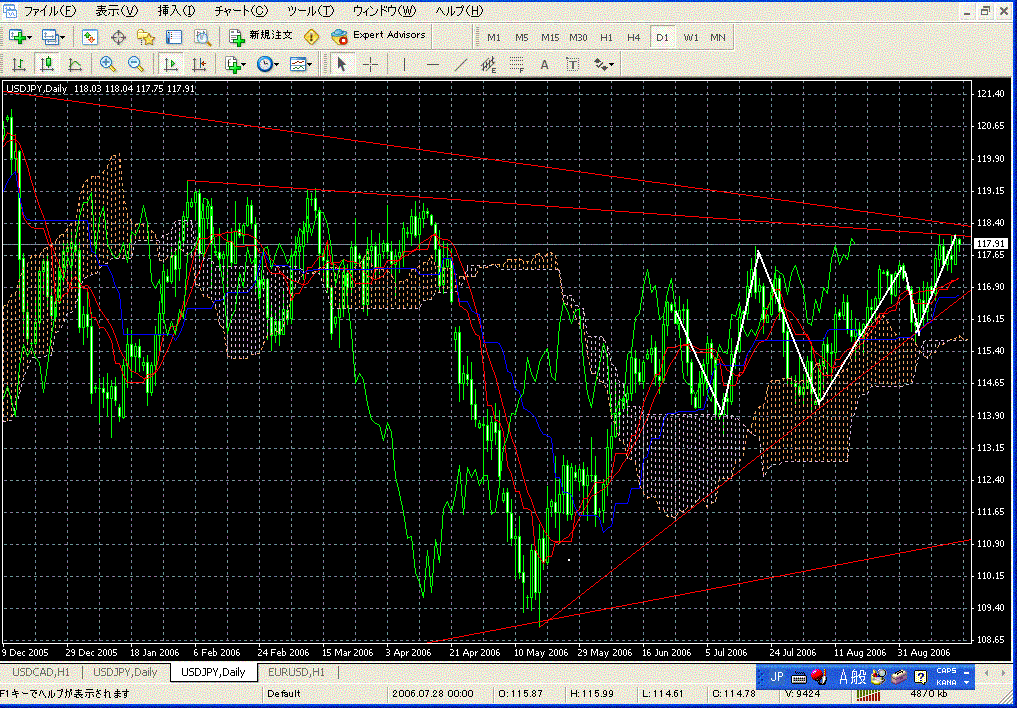
Task: Open the Strategy Tester icon
Action: click(202, 37)
